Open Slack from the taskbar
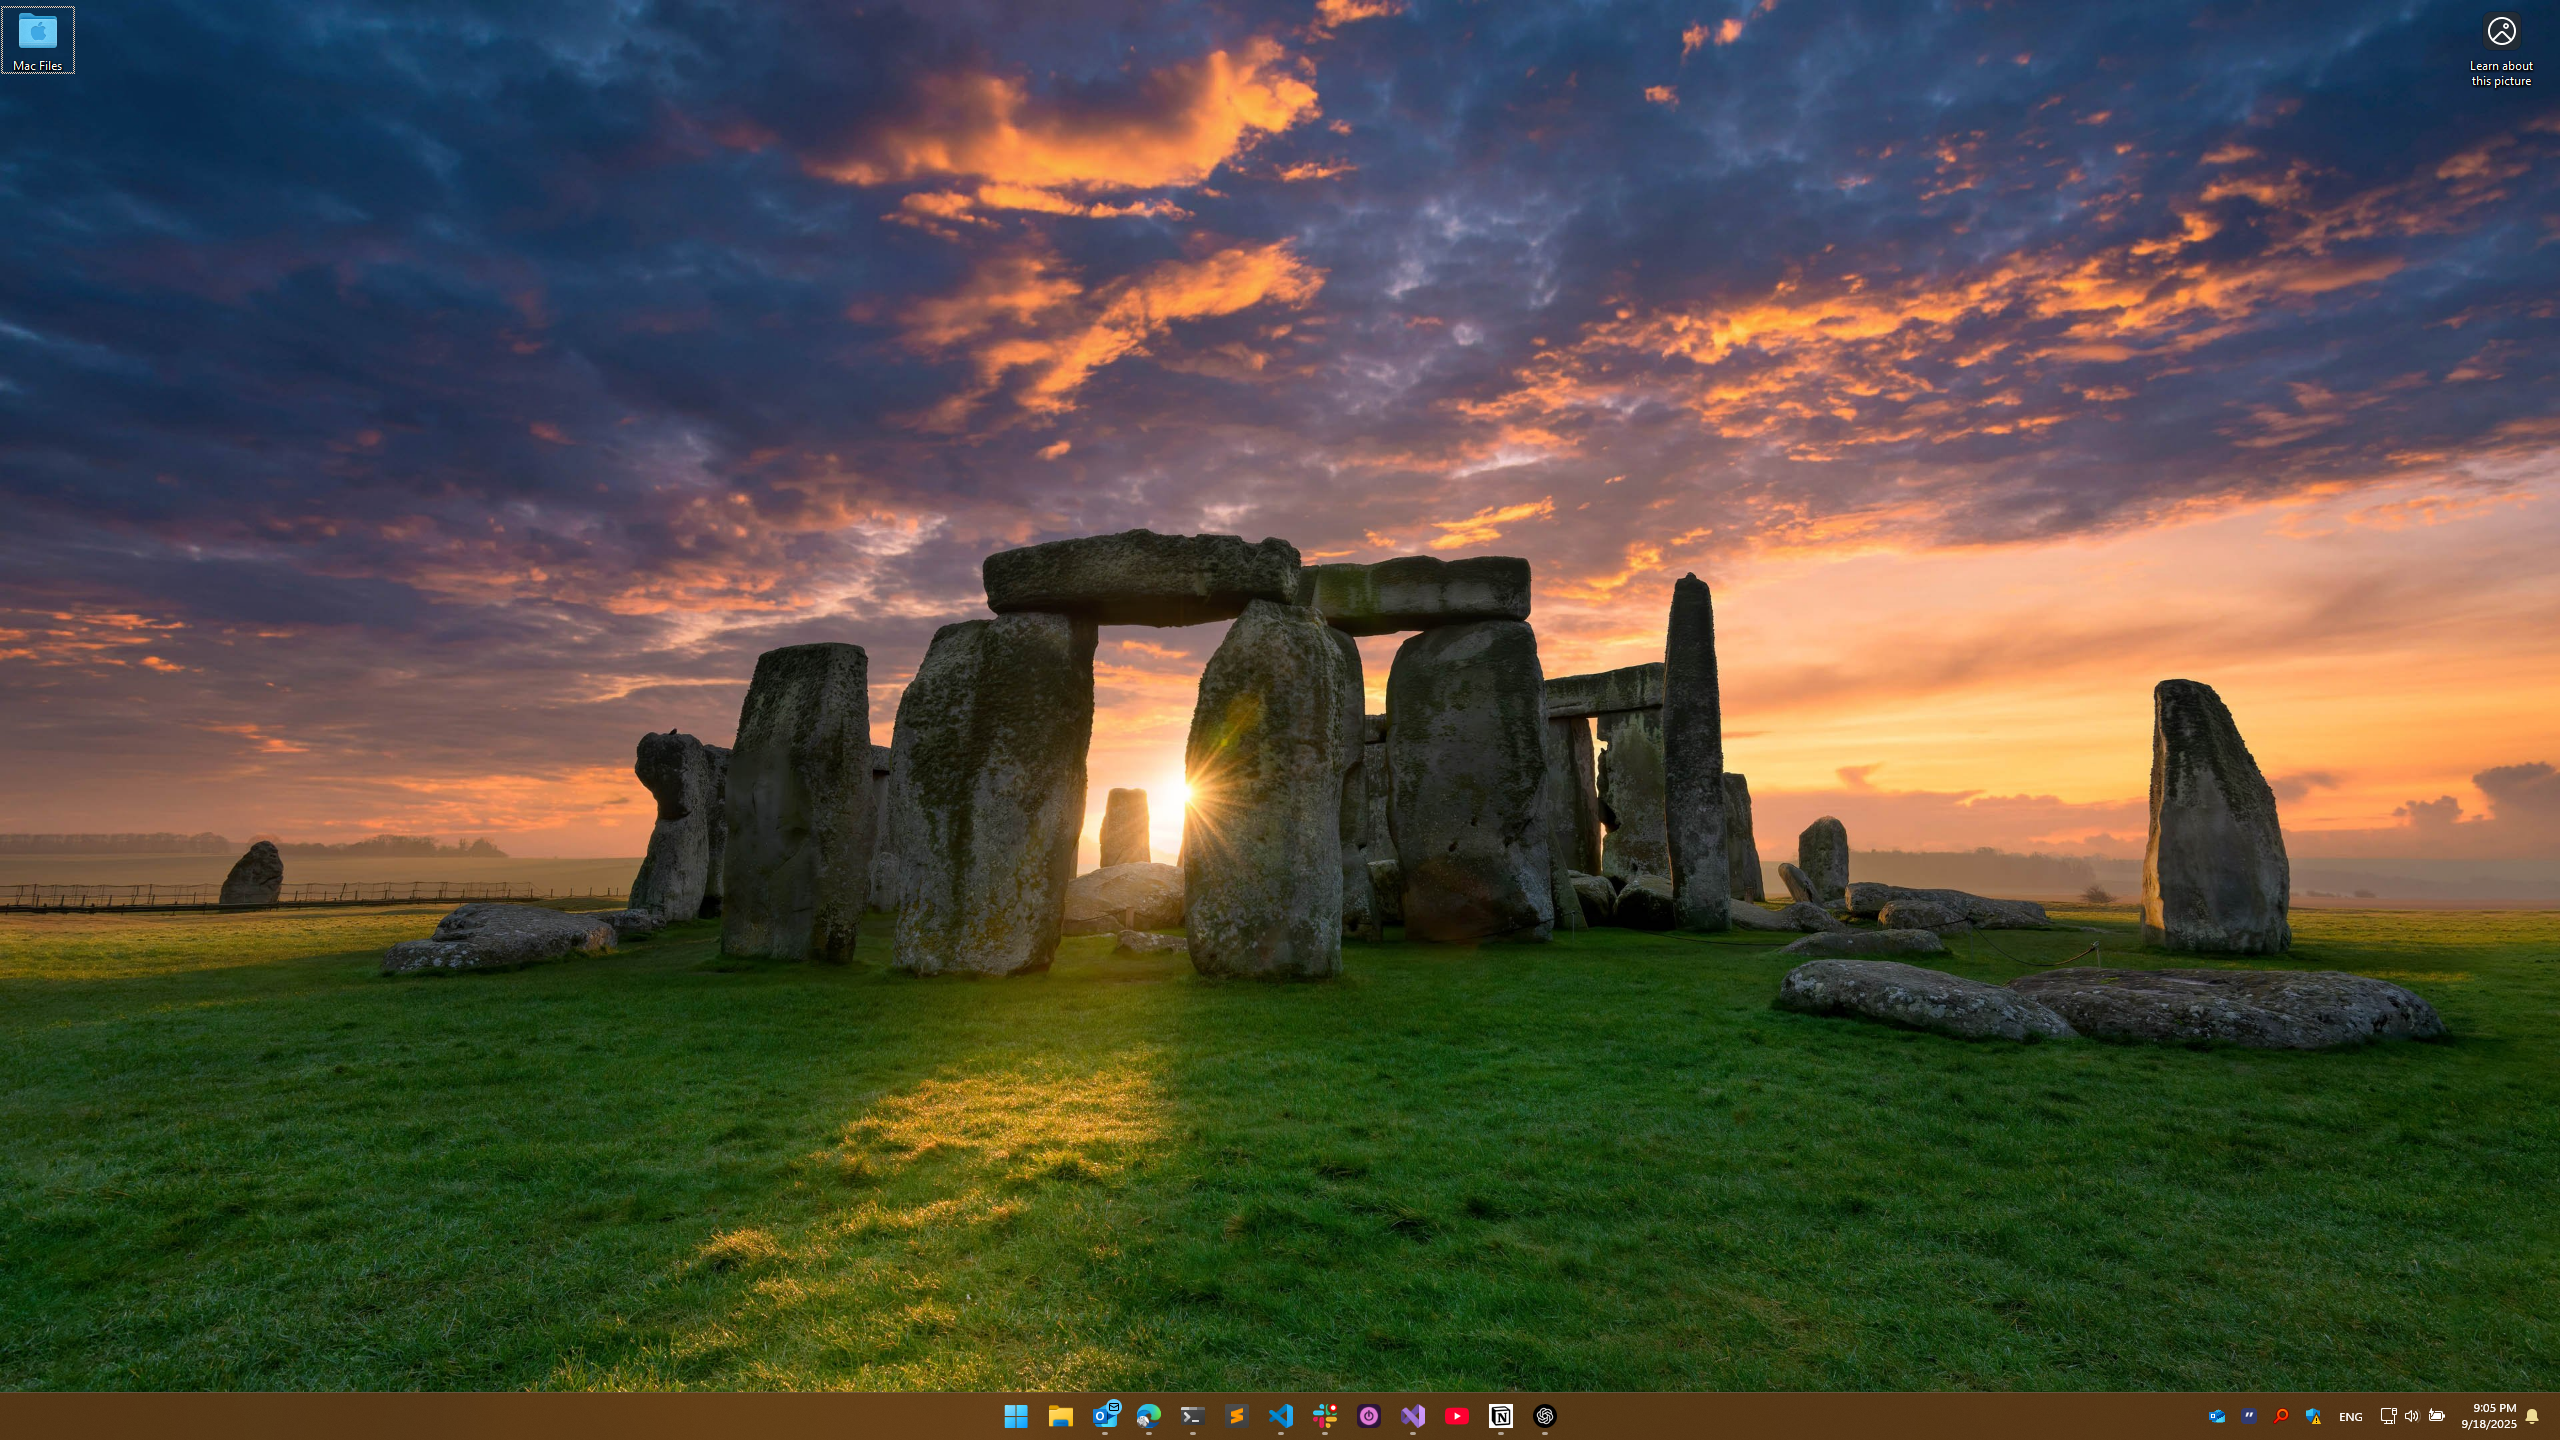Viewport: 2560px width, 1440px height. 1325,1416
